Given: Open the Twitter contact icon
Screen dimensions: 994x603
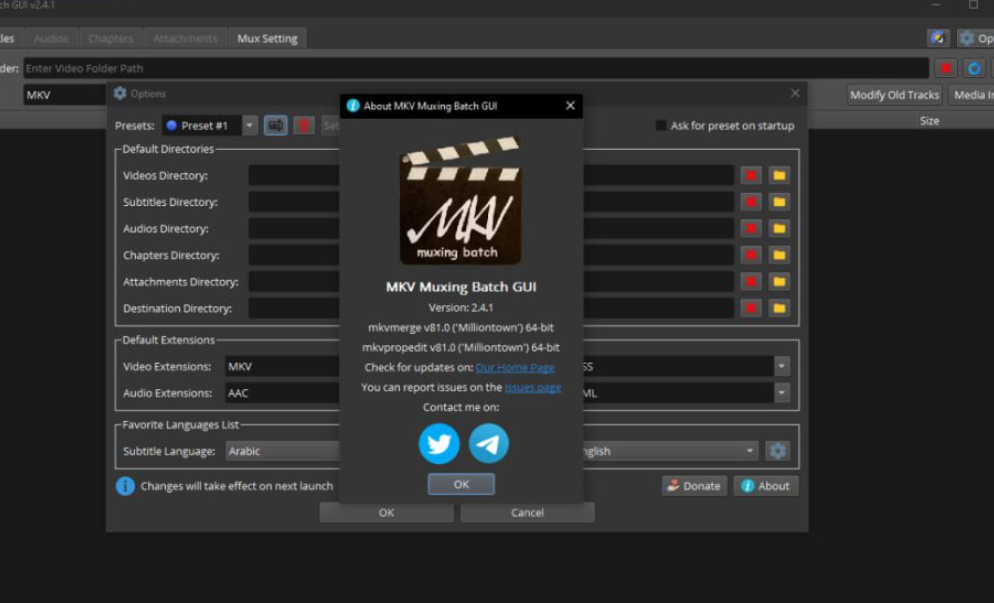Looking at the screenshot, I should tap(439, 444).
